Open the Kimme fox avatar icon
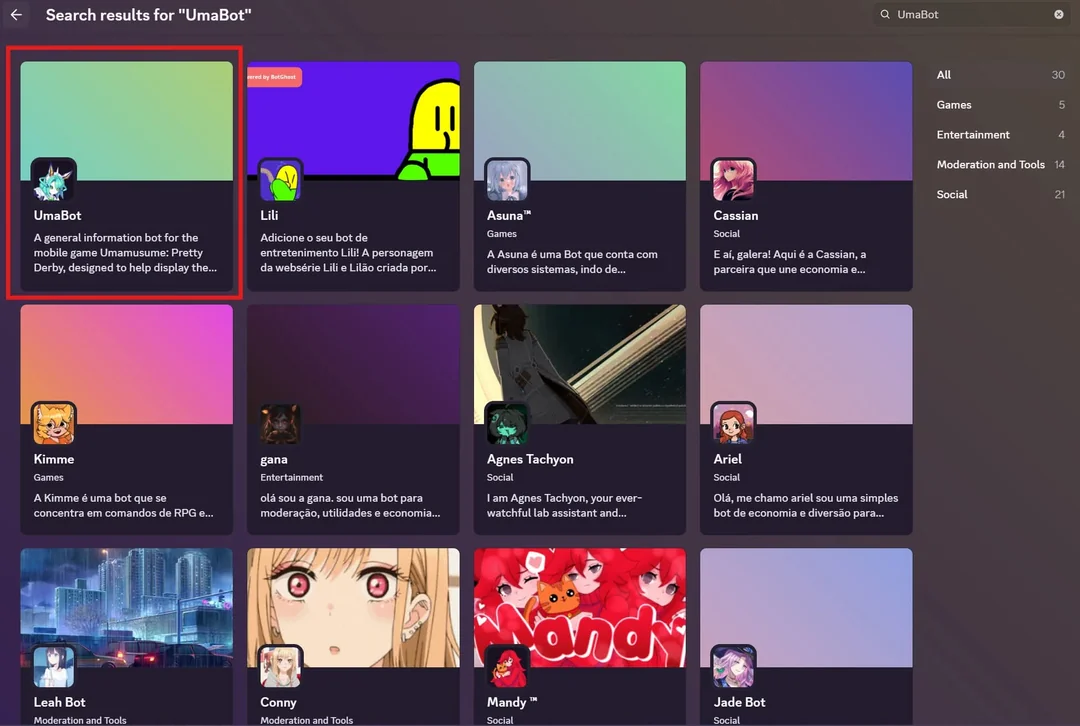The image size is (1080, 726). point(54,424)
